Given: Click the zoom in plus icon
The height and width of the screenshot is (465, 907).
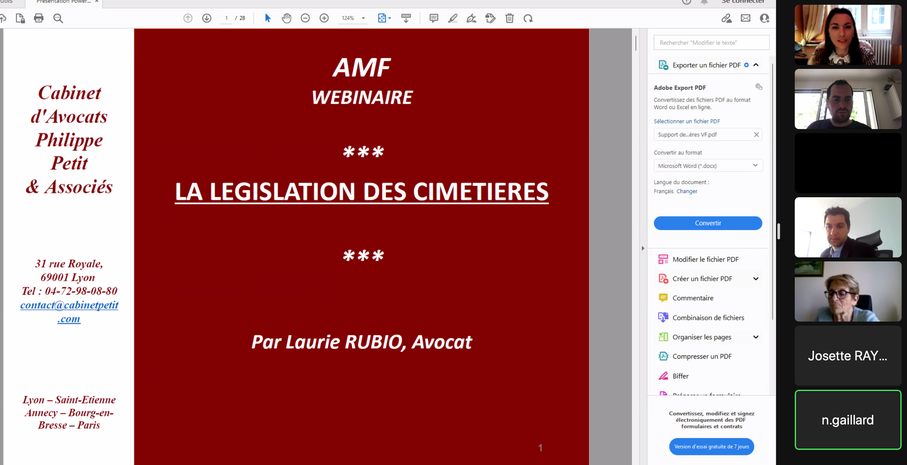Looking at the screenshot, I should tap(324, 18).
